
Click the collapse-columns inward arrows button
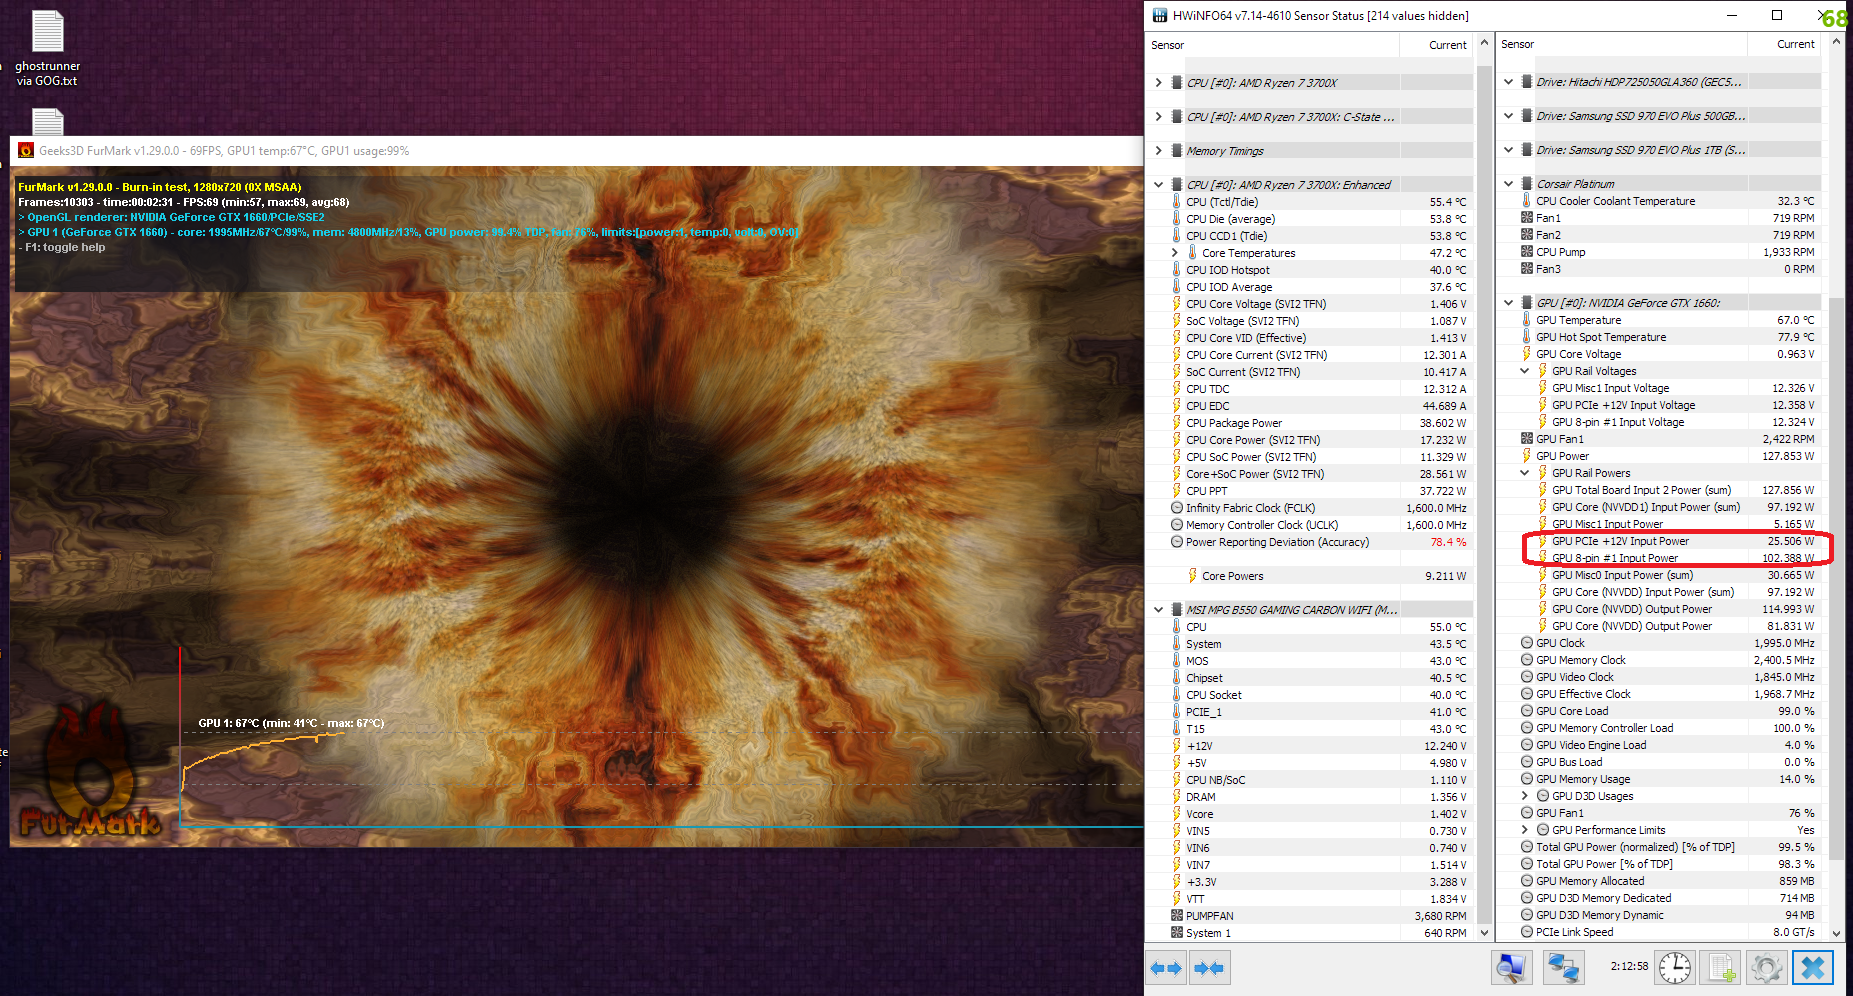(1209, 968)
